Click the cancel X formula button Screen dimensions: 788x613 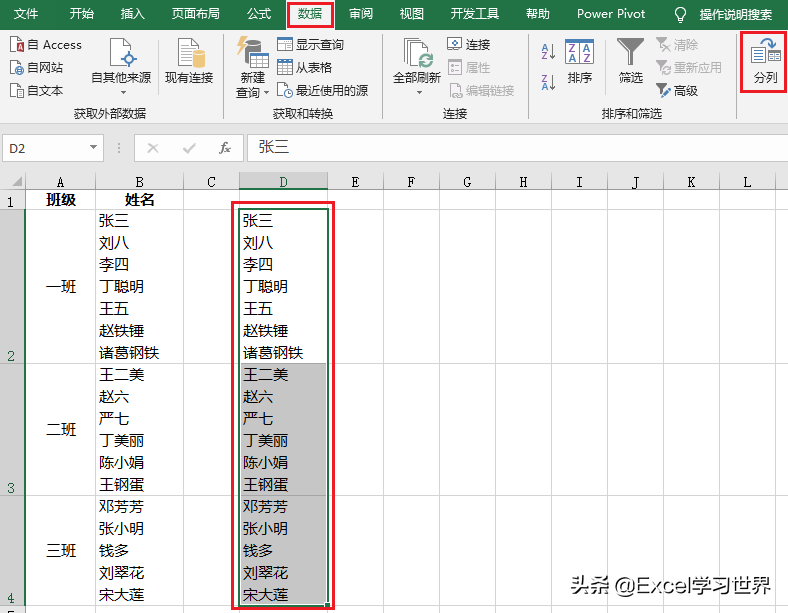click(153, 148)
